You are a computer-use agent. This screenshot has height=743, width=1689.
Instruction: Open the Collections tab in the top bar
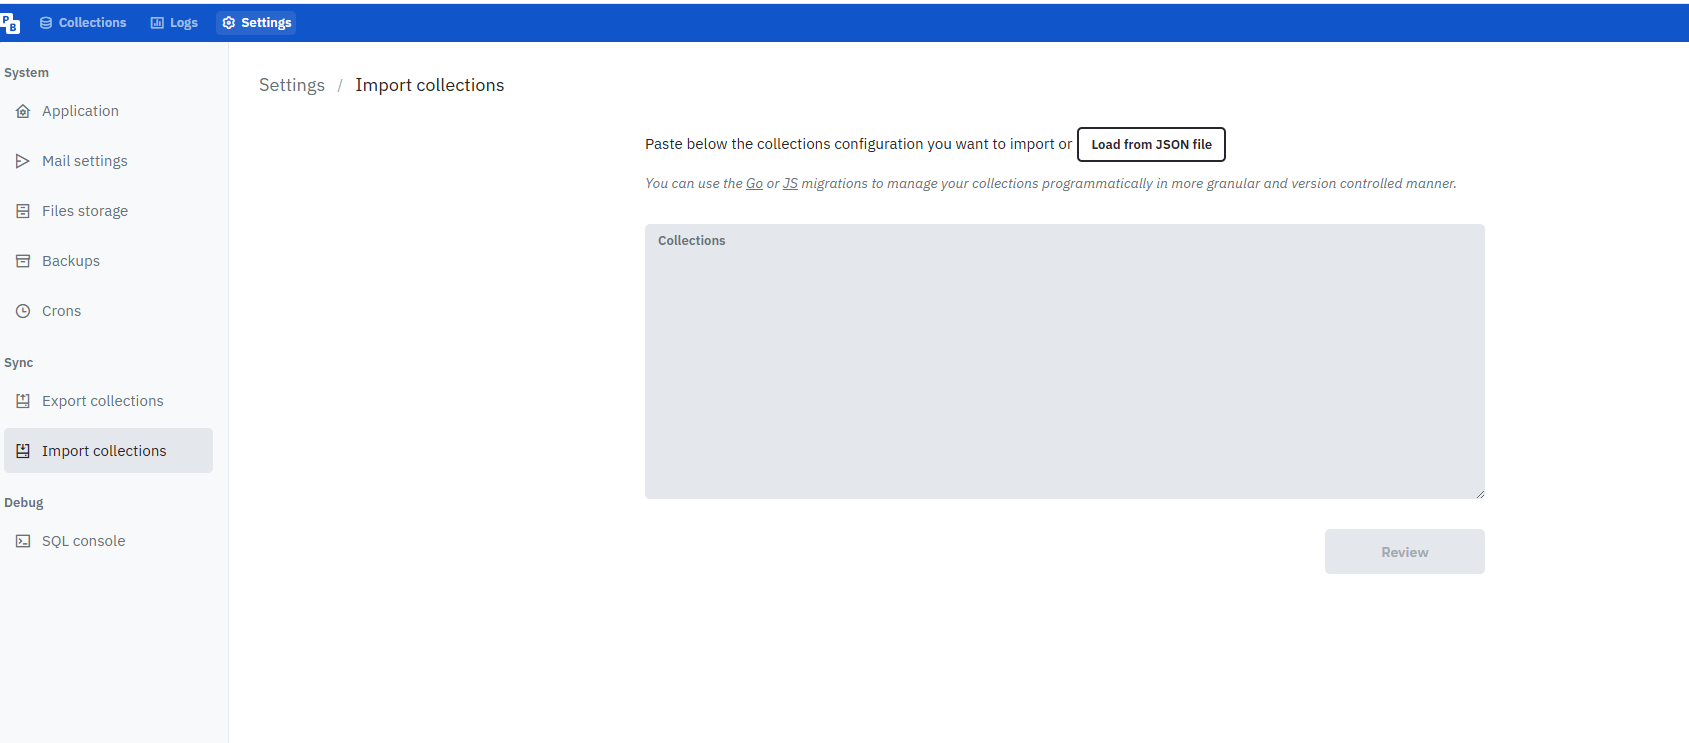coord(83,23)
